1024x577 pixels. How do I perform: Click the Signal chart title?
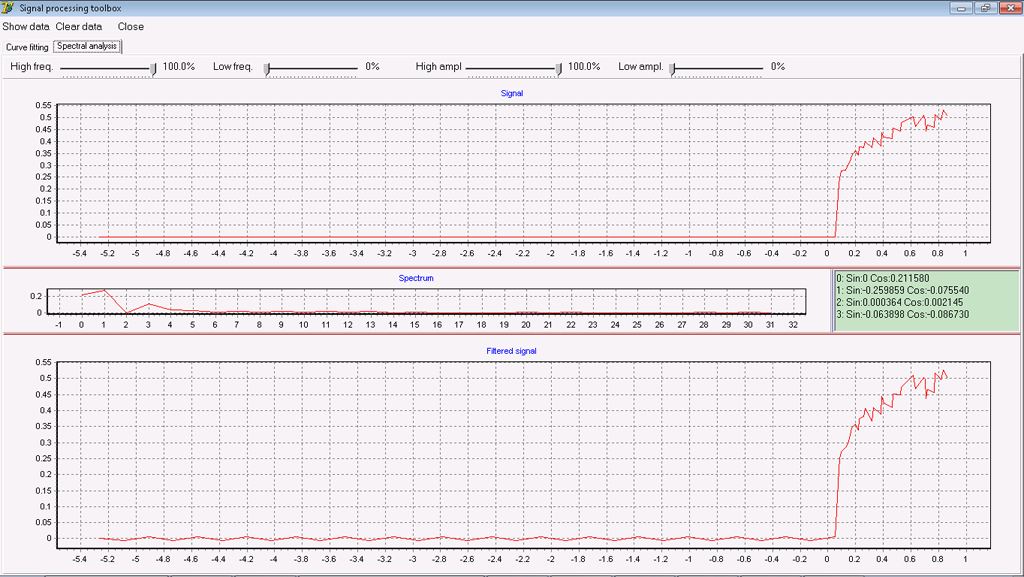coord(511,93)
